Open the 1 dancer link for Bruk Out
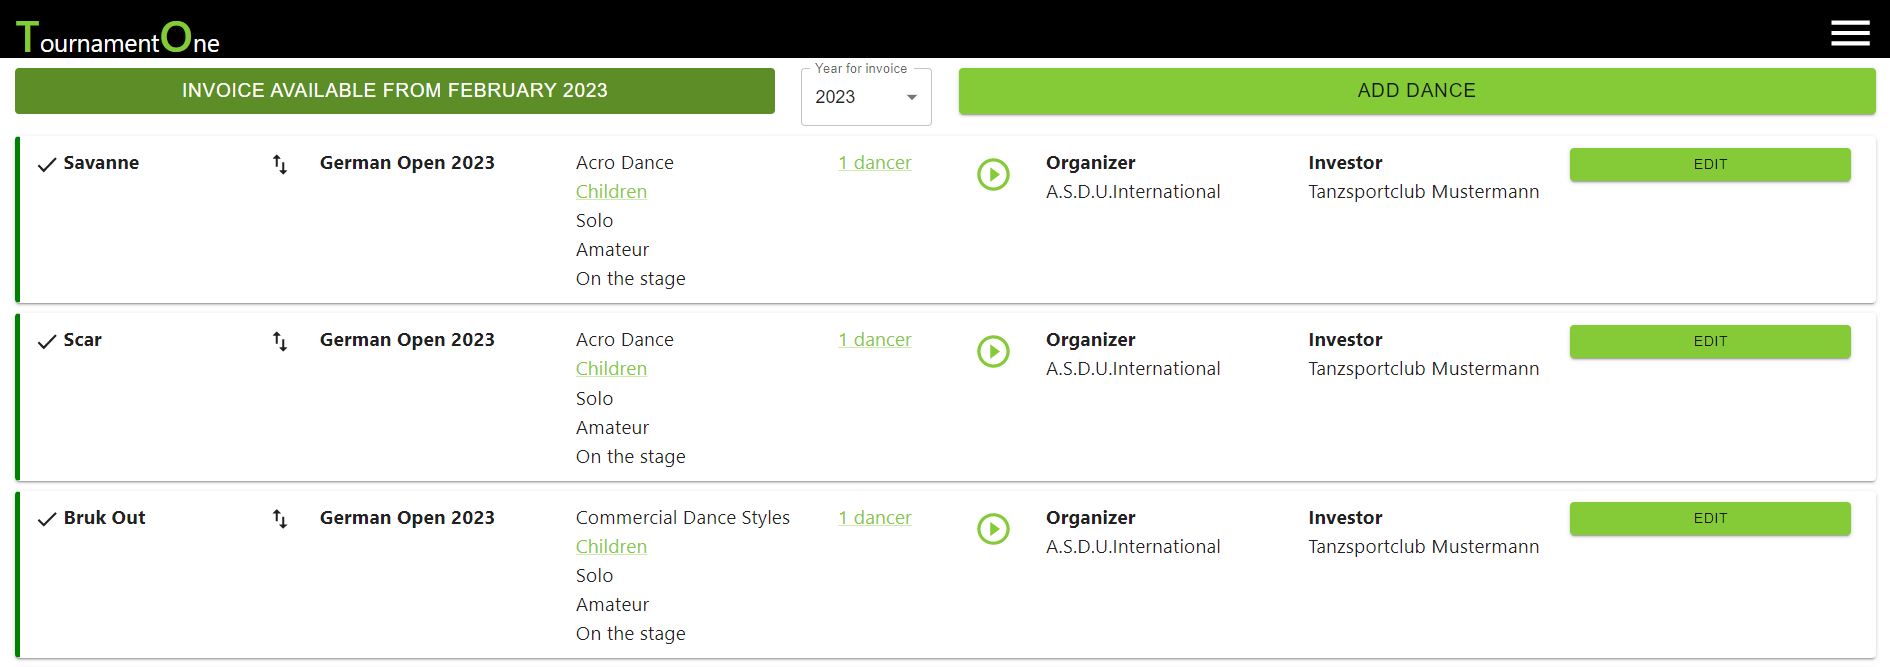This screenshot has width=1890, height=667. click(874, 517)
